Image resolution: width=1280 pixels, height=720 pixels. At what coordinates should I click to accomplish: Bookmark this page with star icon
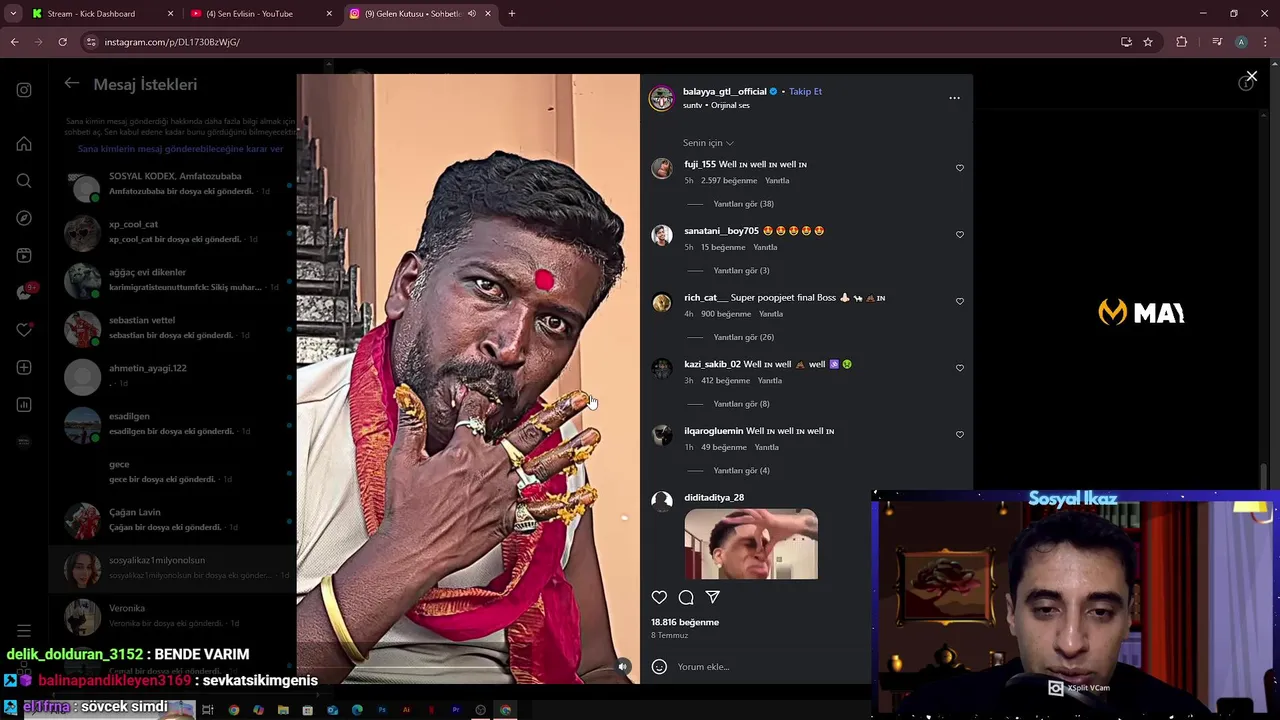[1148, 42]
